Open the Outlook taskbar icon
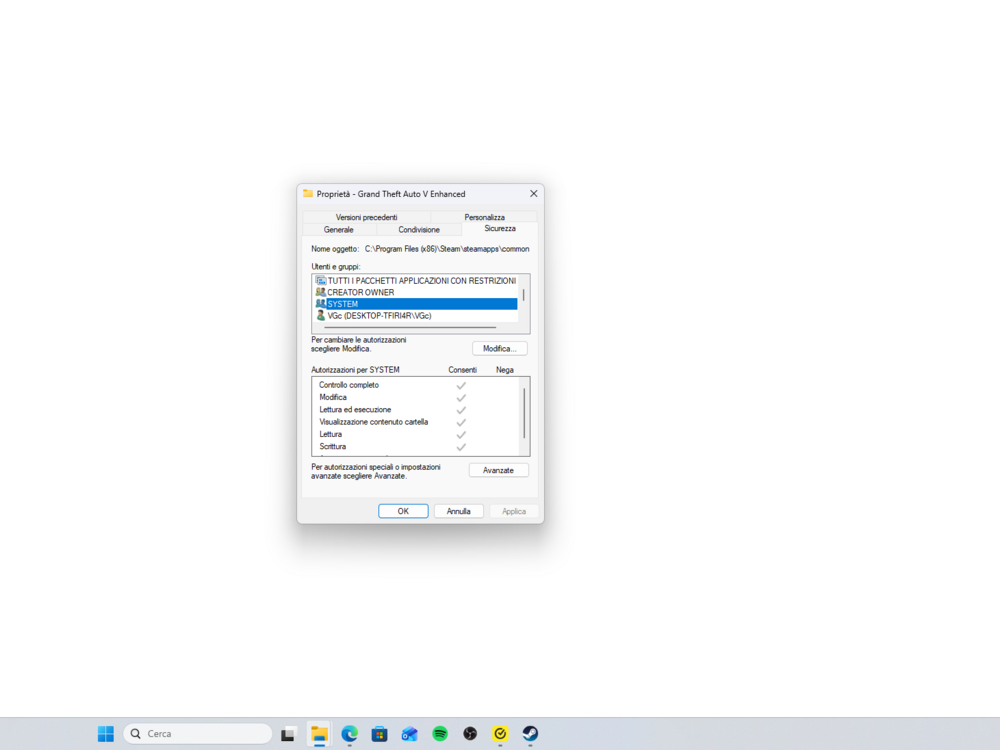This screenshot has width=1000, height=750. pyautogui.click(x=409, y=734)
